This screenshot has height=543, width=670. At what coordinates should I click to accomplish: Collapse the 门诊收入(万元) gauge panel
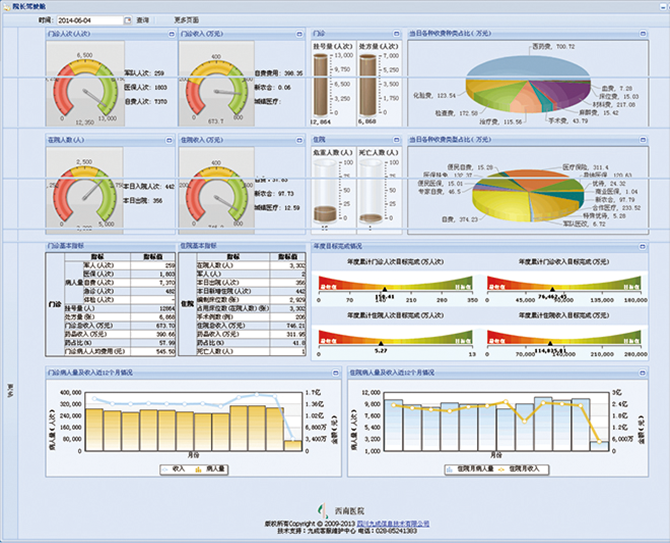[x=300, y=33]
